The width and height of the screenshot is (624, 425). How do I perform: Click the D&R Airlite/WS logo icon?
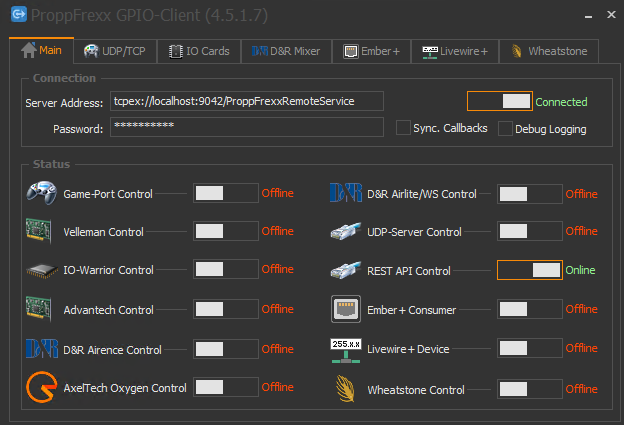pos(345,193)
